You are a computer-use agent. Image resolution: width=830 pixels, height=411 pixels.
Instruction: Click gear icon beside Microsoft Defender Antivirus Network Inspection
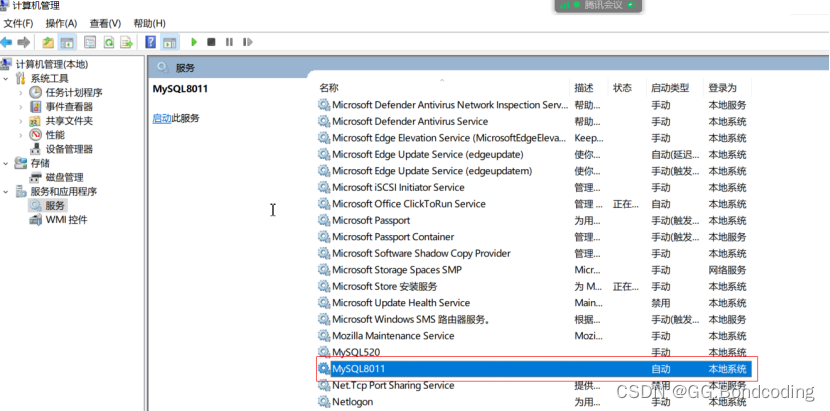coord(323,105)
